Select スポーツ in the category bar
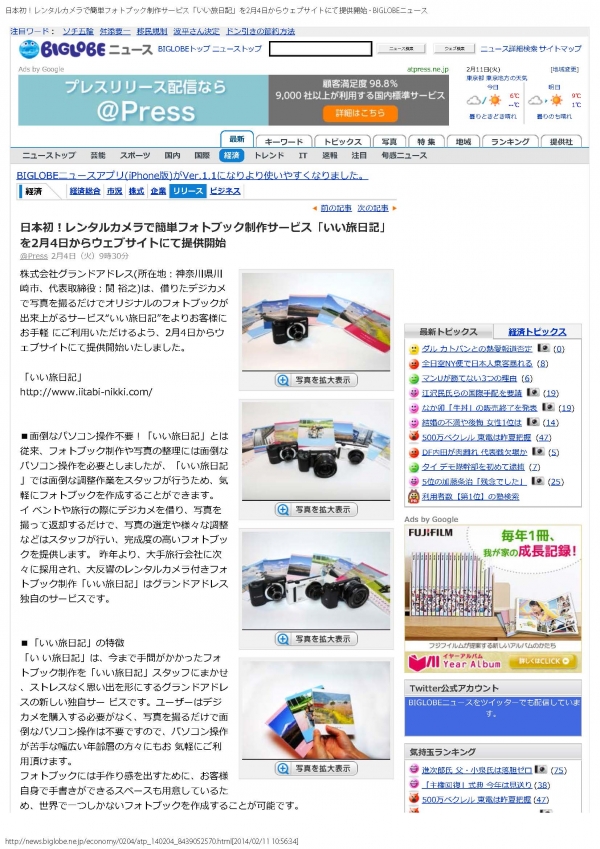The width and height of the screenshot is (600, 849). [x=135, y=155]
